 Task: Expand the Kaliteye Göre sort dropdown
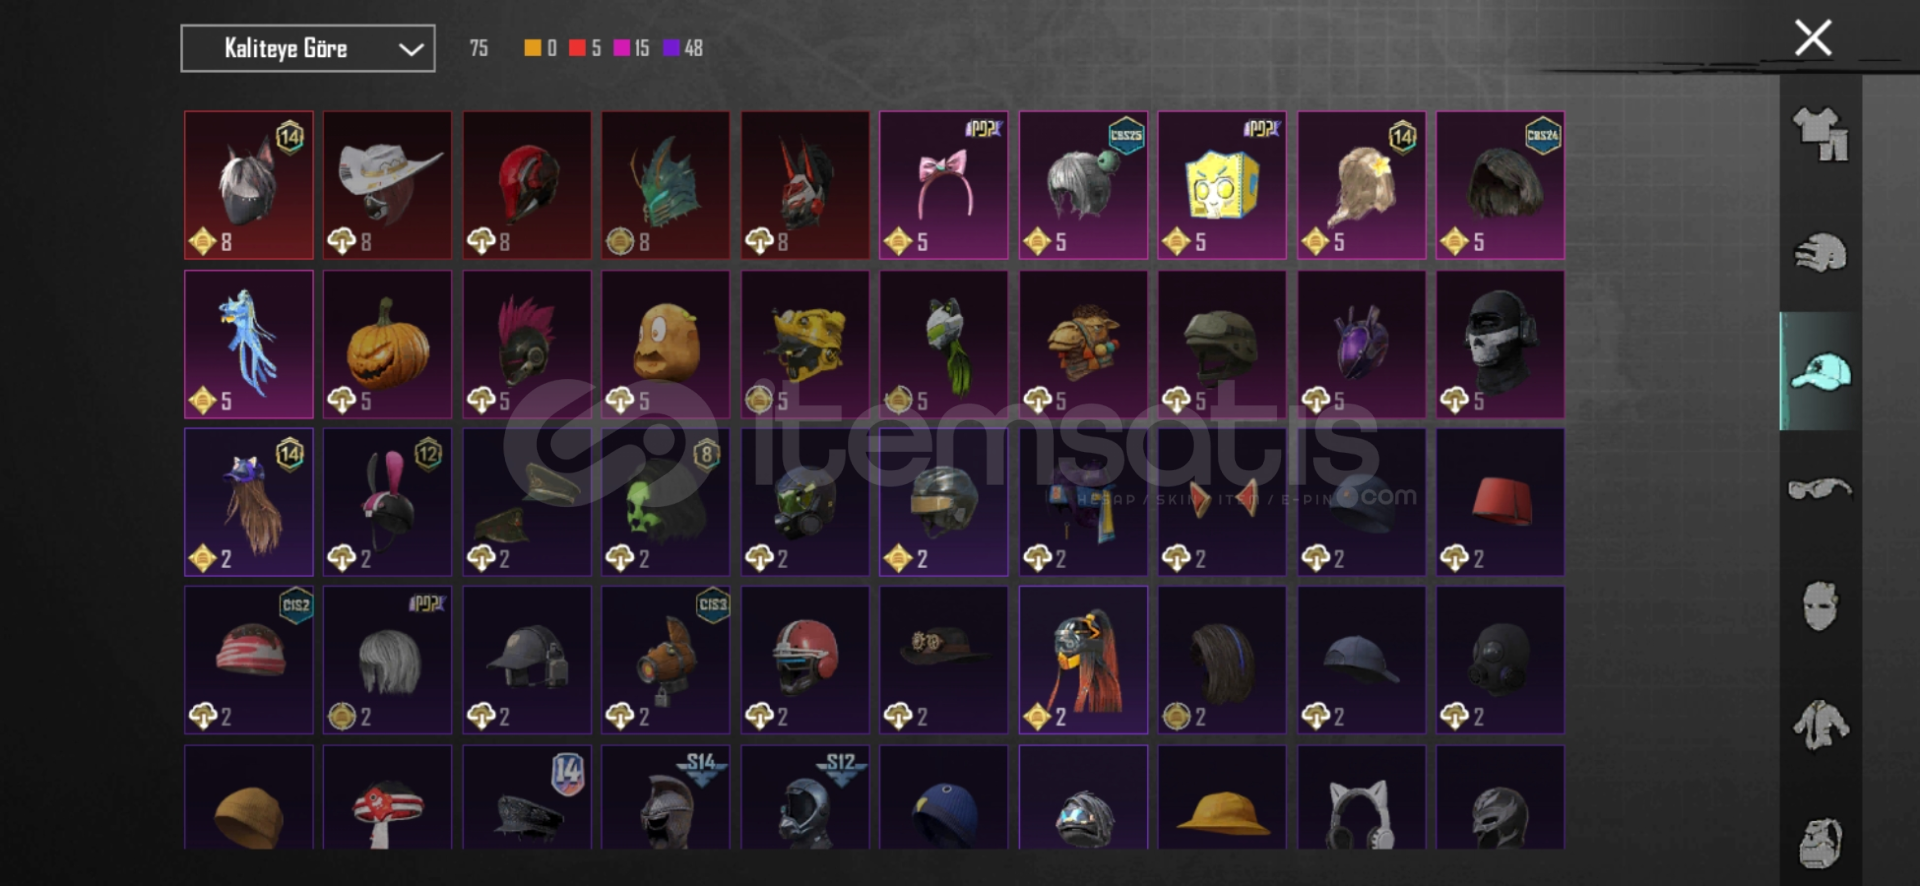pos(308,48)
